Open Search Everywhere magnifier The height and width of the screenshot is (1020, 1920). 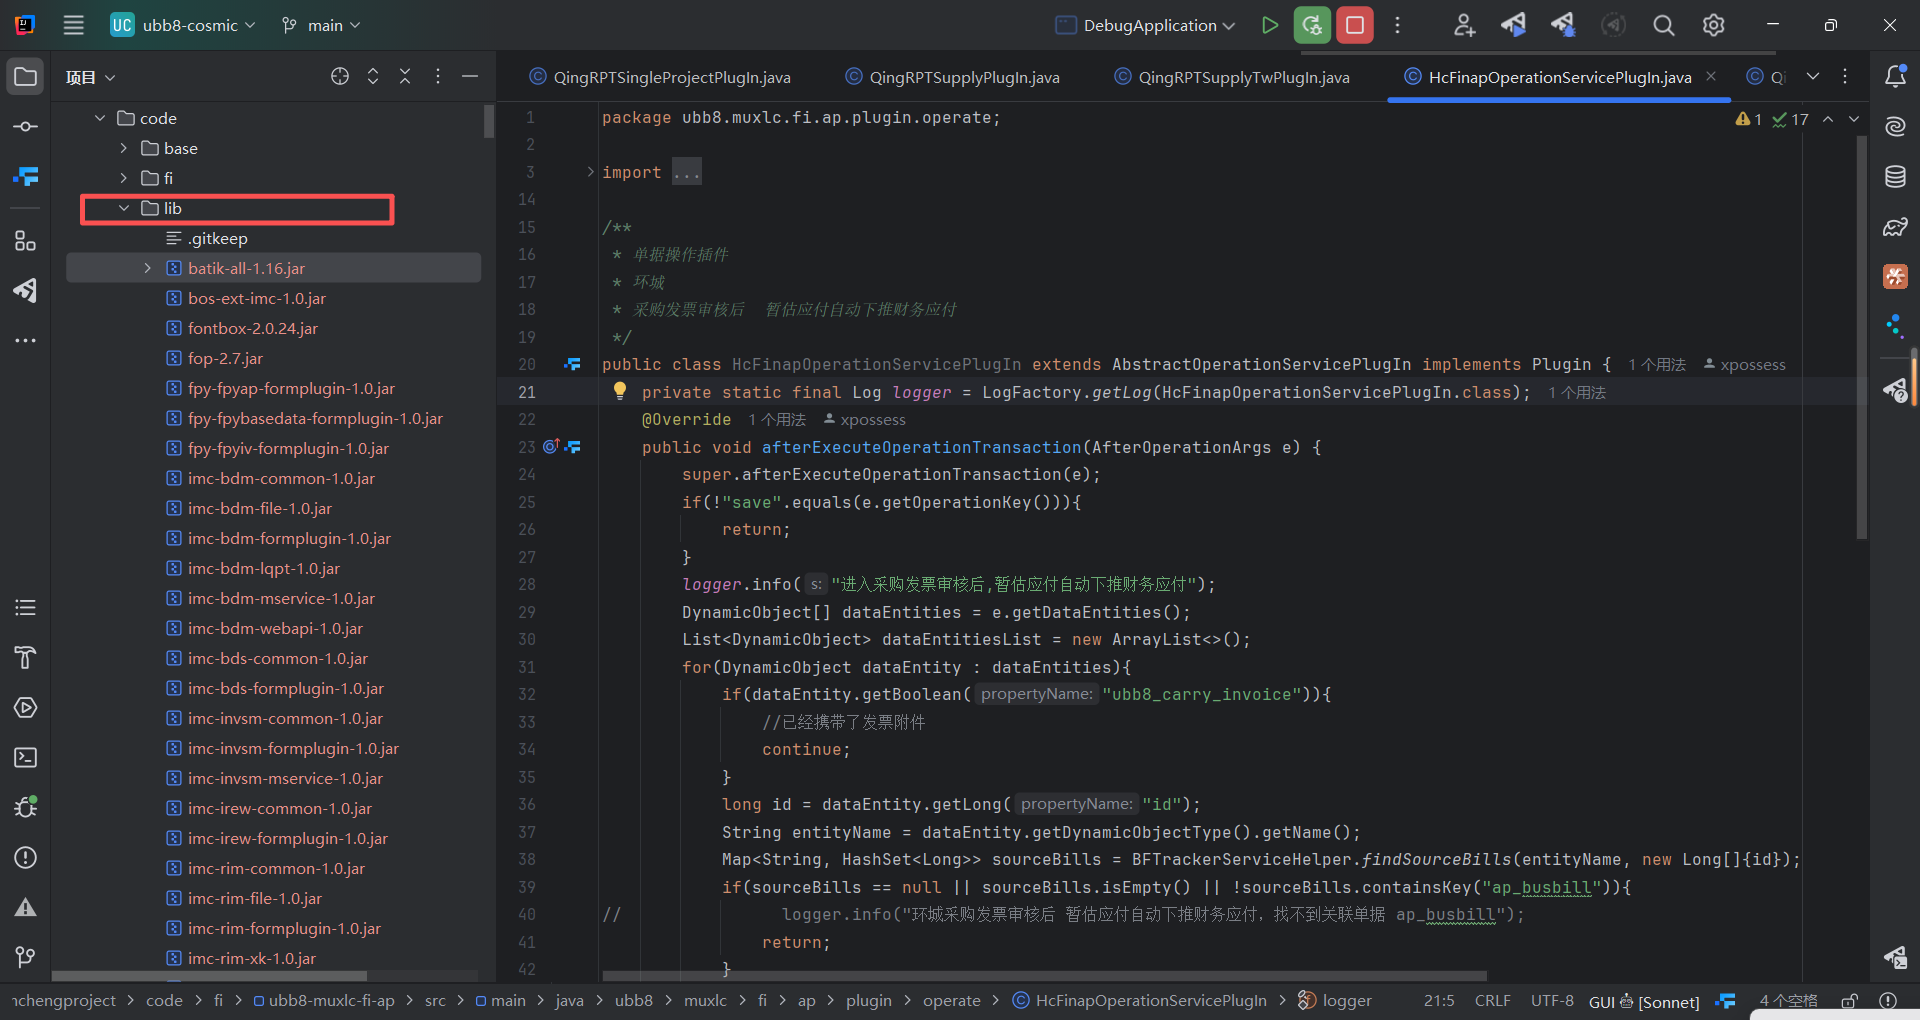tap(1663, 25)
